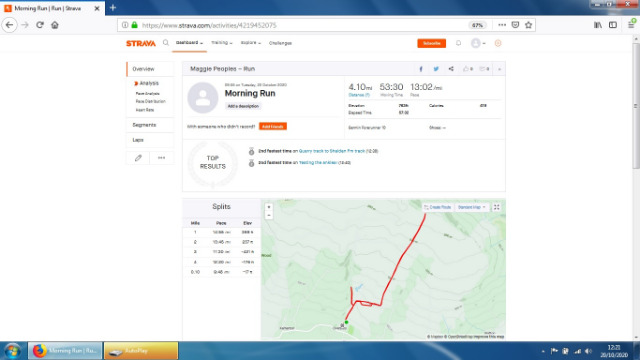This screenshot has width=640, height=360.
Task: Open the notifications bell icon
Action: pyautogui.click(x=458, y=43)
